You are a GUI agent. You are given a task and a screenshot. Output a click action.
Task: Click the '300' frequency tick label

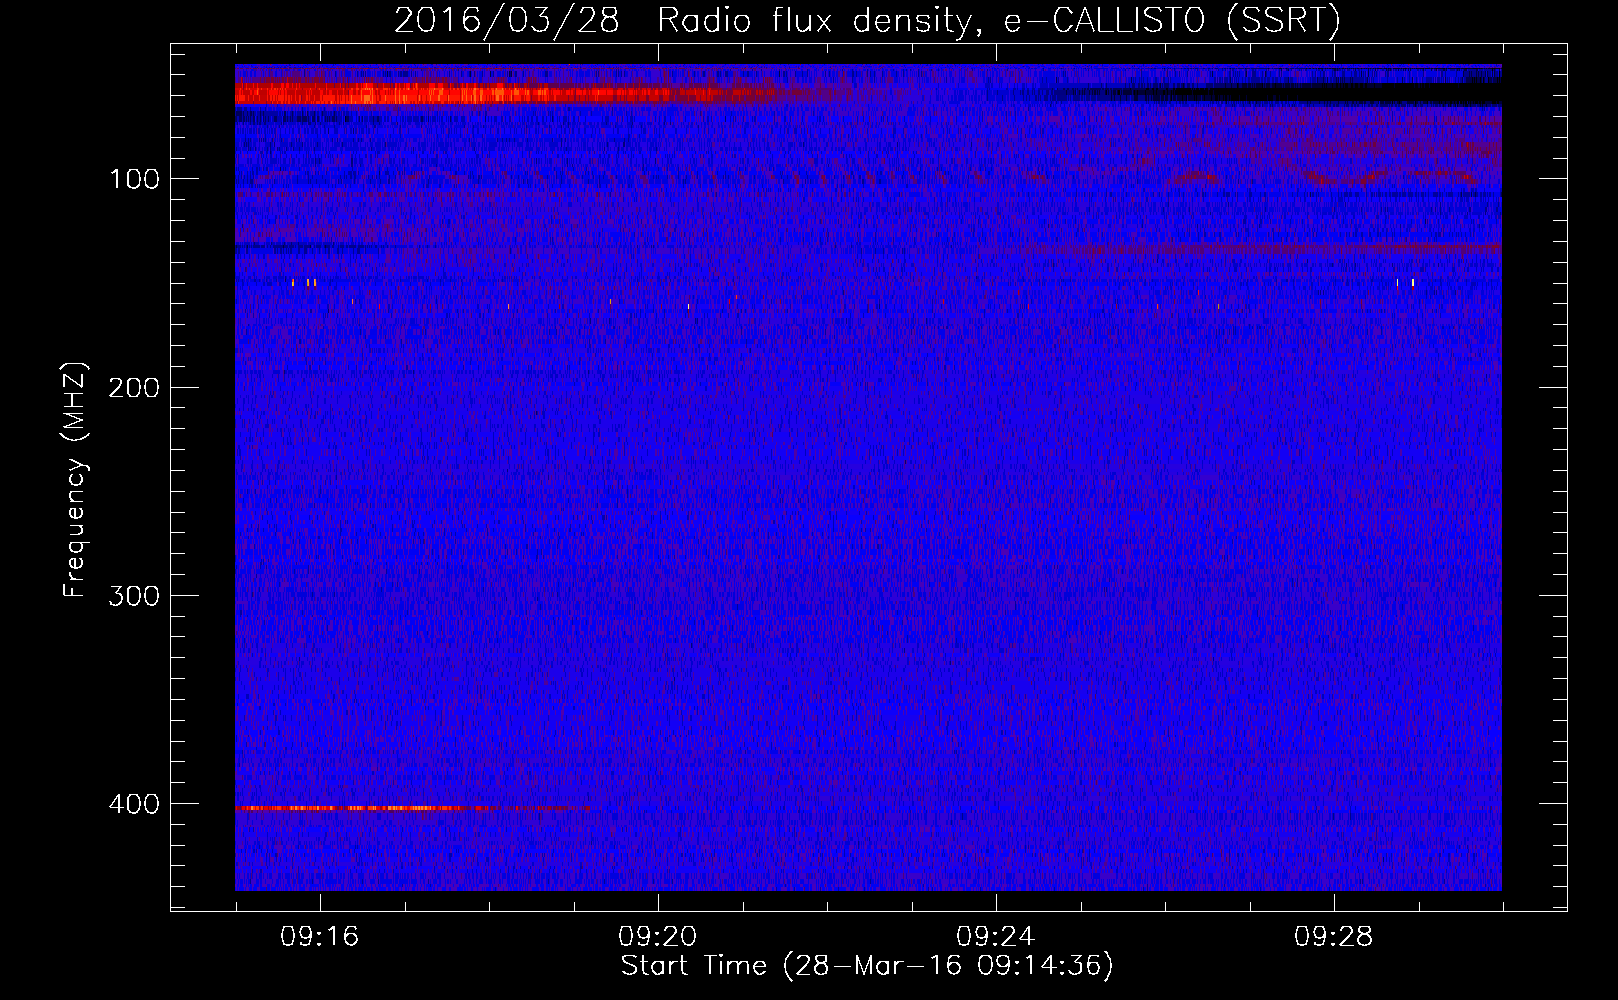pos(134,595)
